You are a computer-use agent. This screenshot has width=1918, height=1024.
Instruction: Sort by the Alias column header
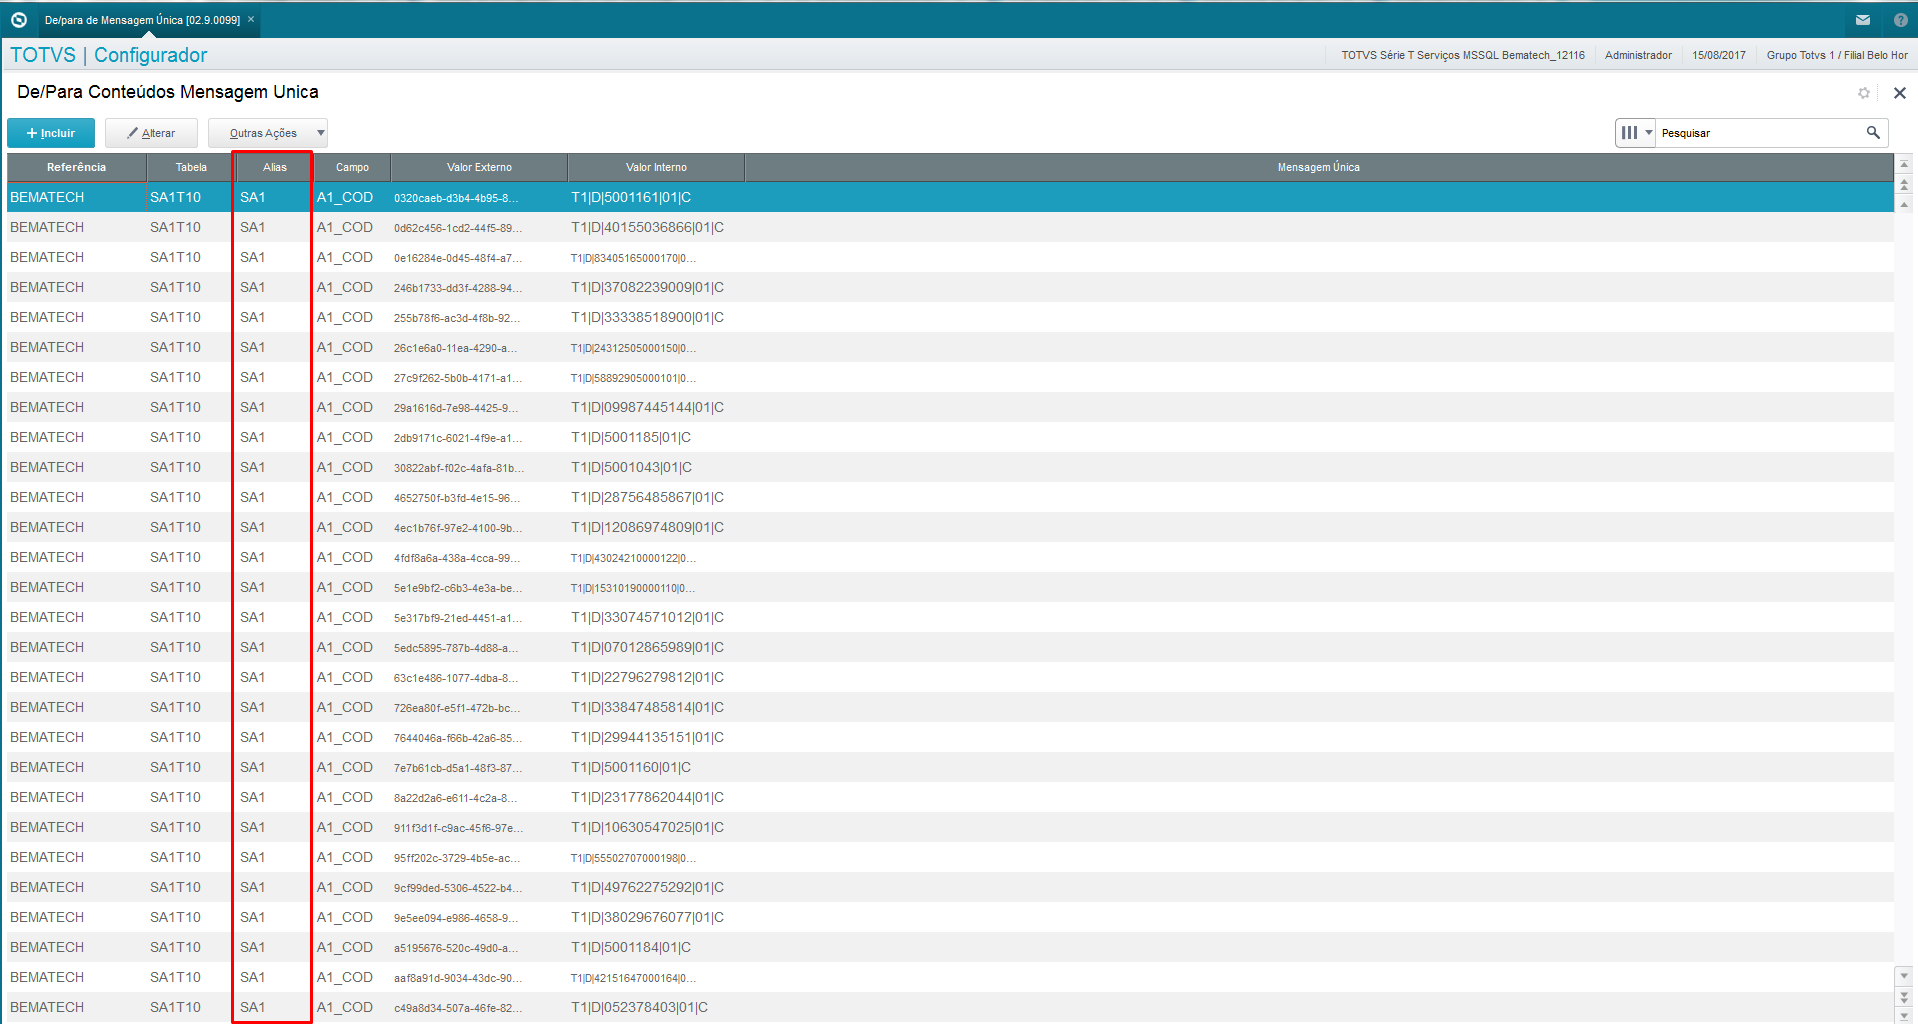tap(275, 167)
